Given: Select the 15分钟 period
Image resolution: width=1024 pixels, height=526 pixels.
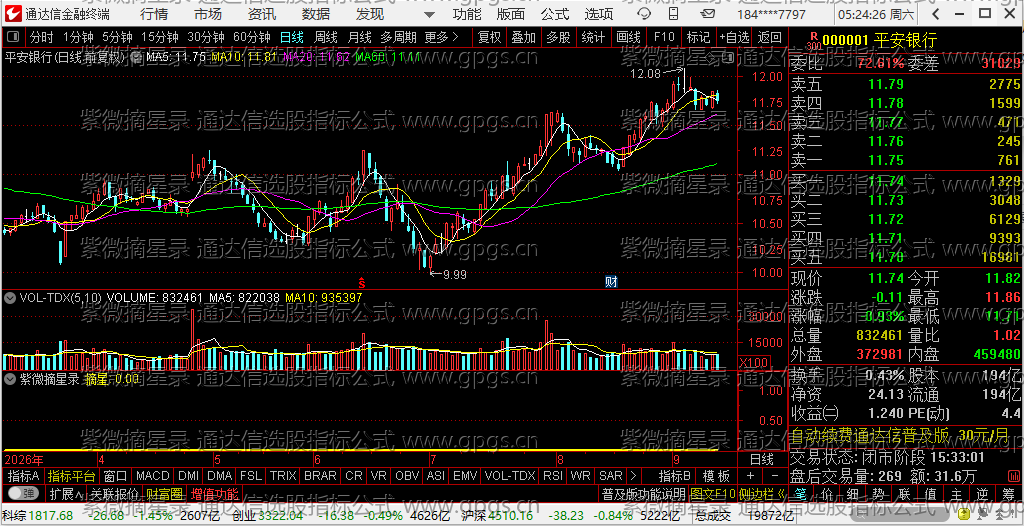Looking at the screenshot, I should pyautogui.click(x=160, y=37).
